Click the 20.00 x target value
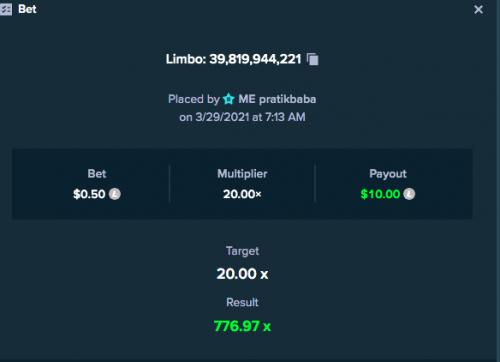 click(242, 274)
